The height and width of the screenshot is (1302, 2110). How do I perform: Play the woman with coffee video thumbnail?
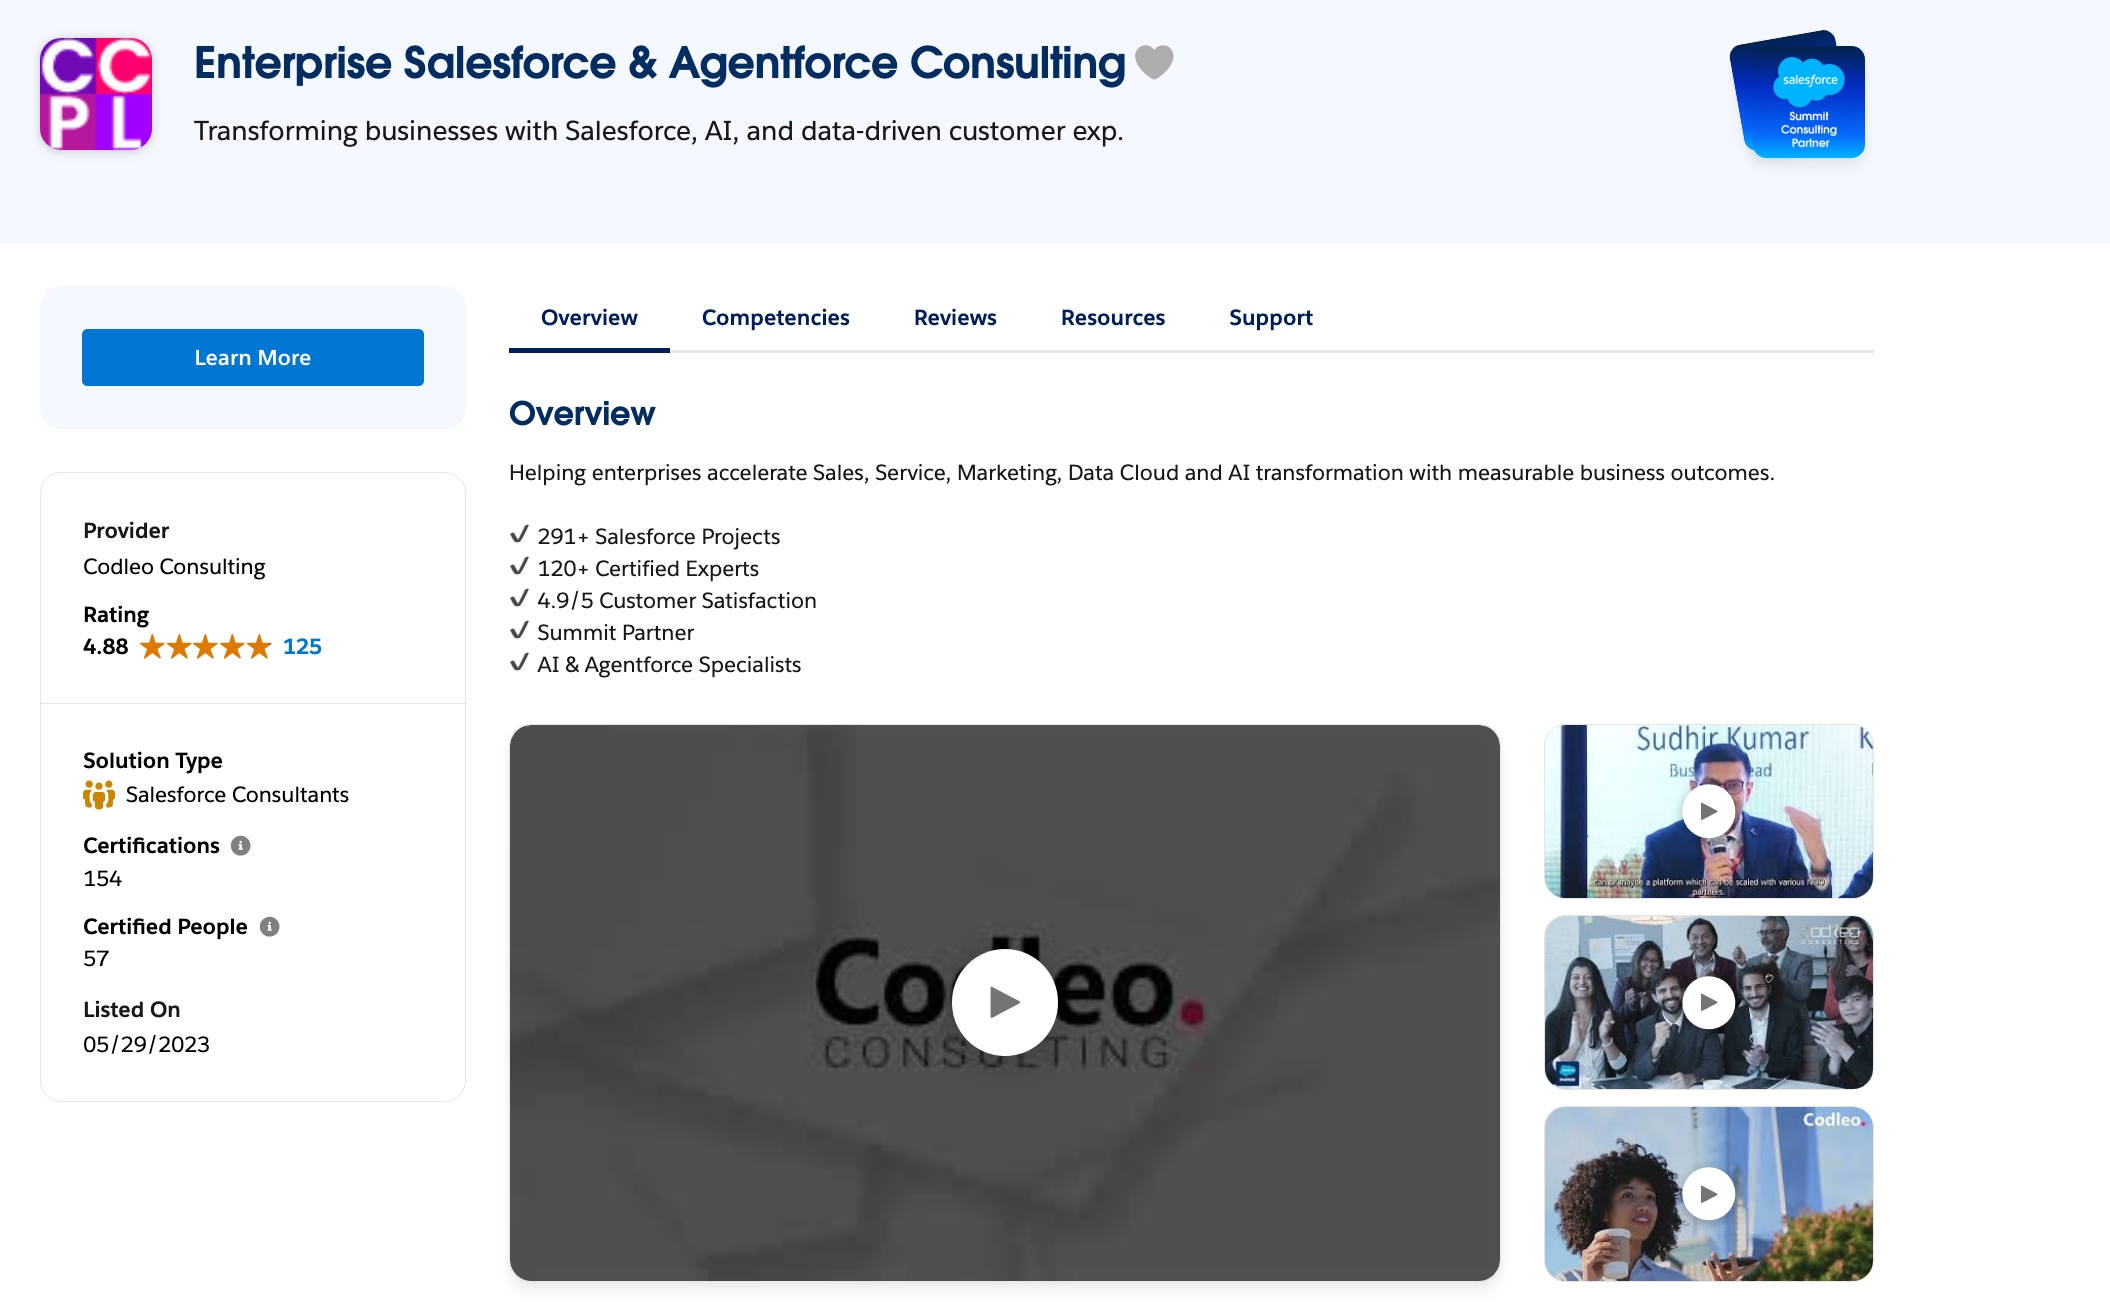pos(1708,1193)
